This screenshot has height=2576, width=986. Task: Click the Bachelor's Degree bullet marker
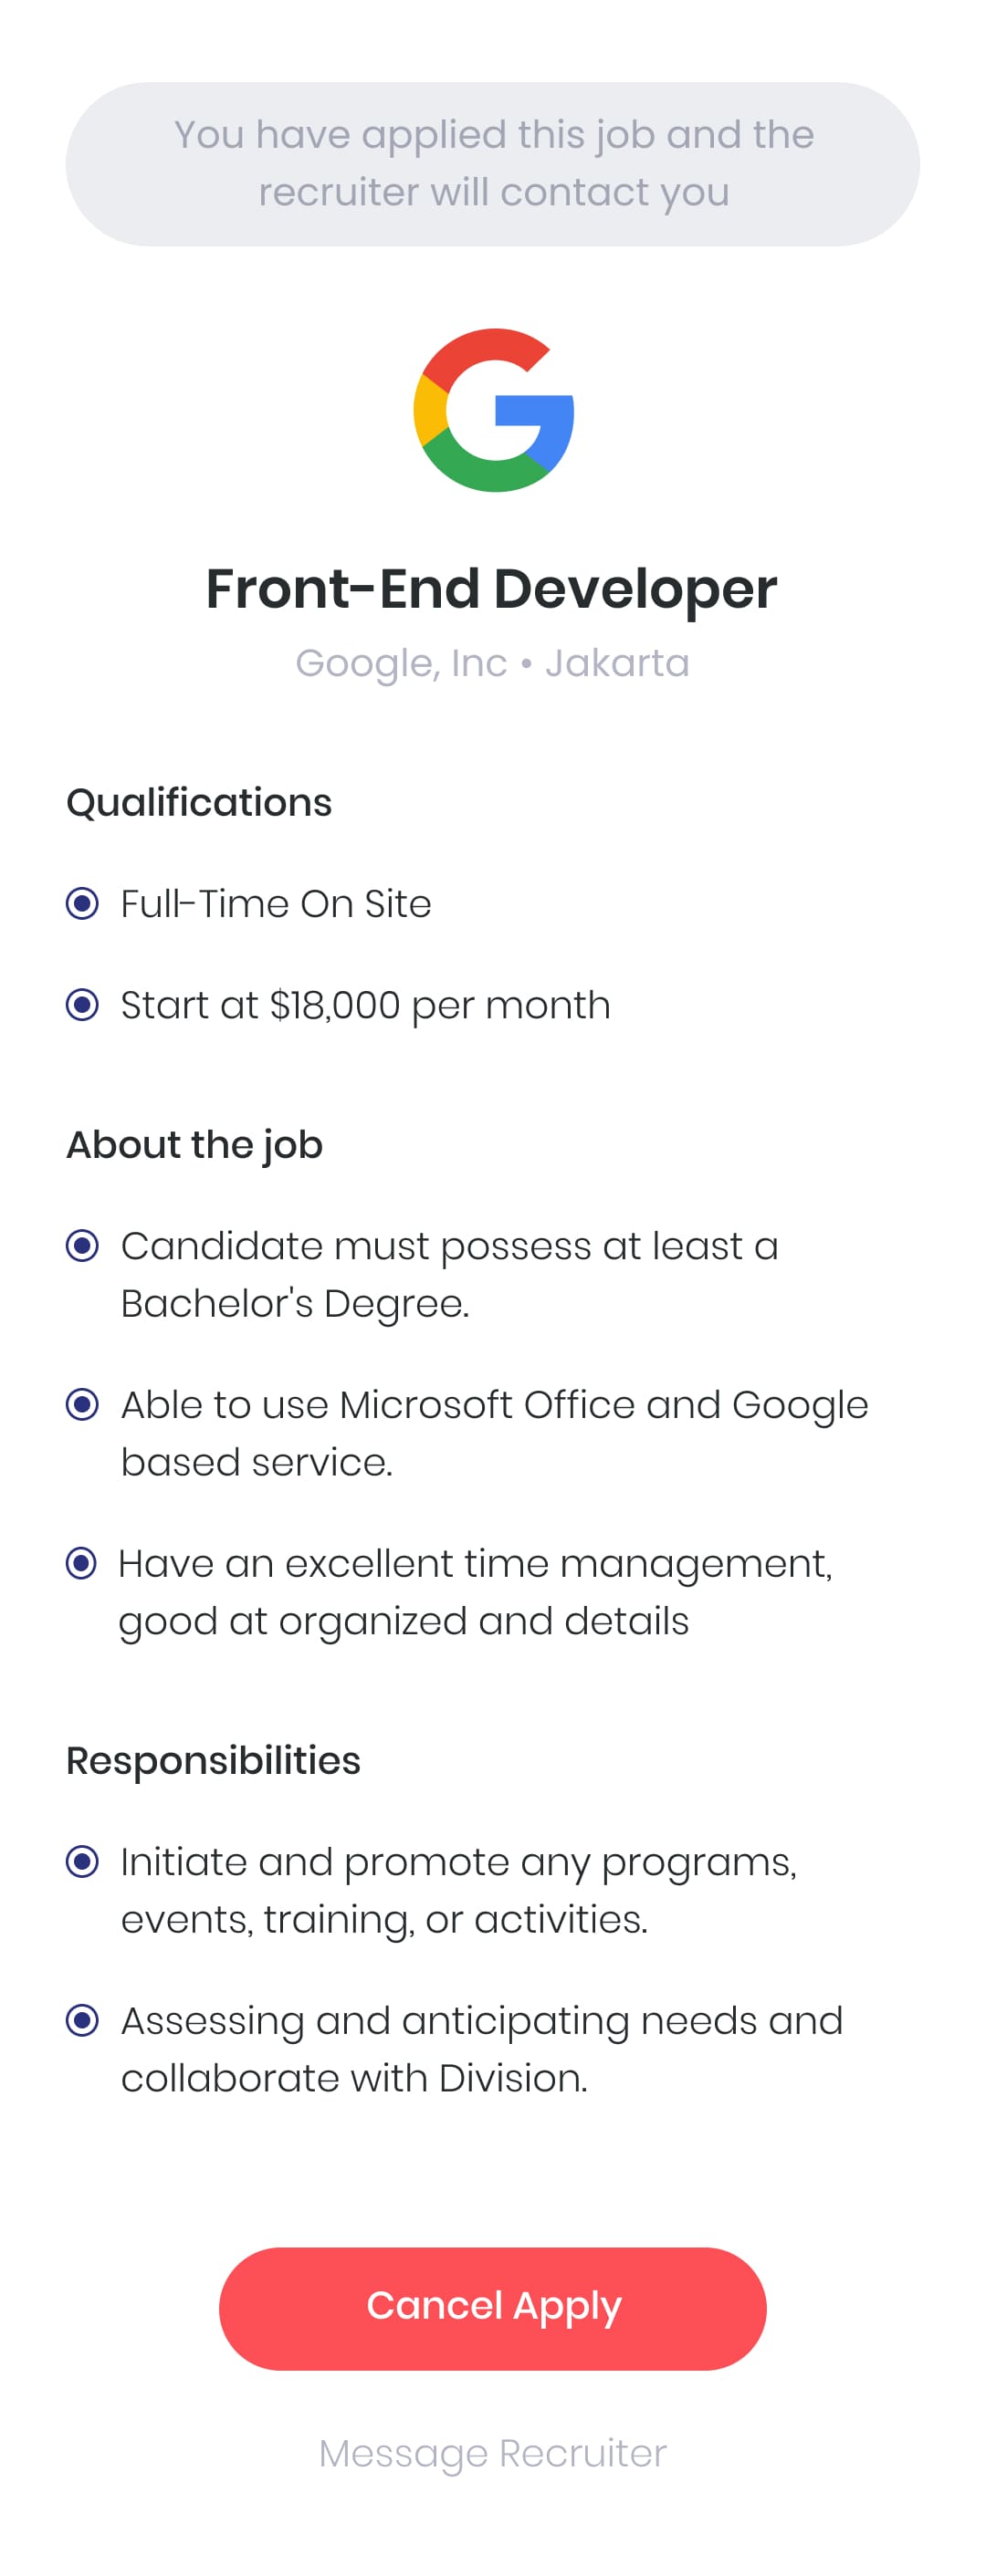[x=82, y=1246]
